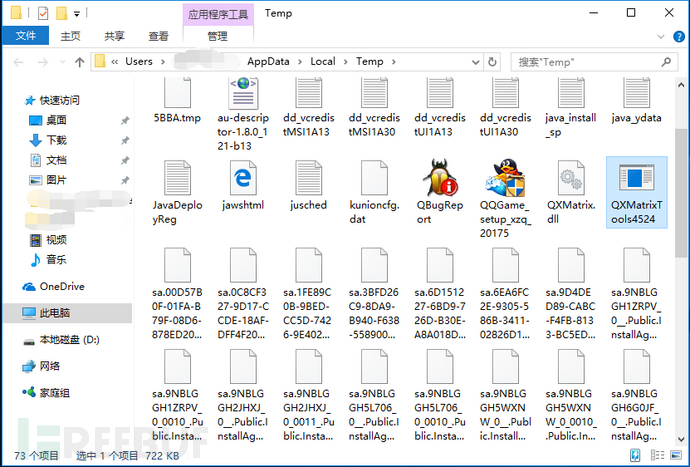Click the Up arrow navigation button
The height and width of the screenshot is (467, 690).
click(x=79, y=62)
